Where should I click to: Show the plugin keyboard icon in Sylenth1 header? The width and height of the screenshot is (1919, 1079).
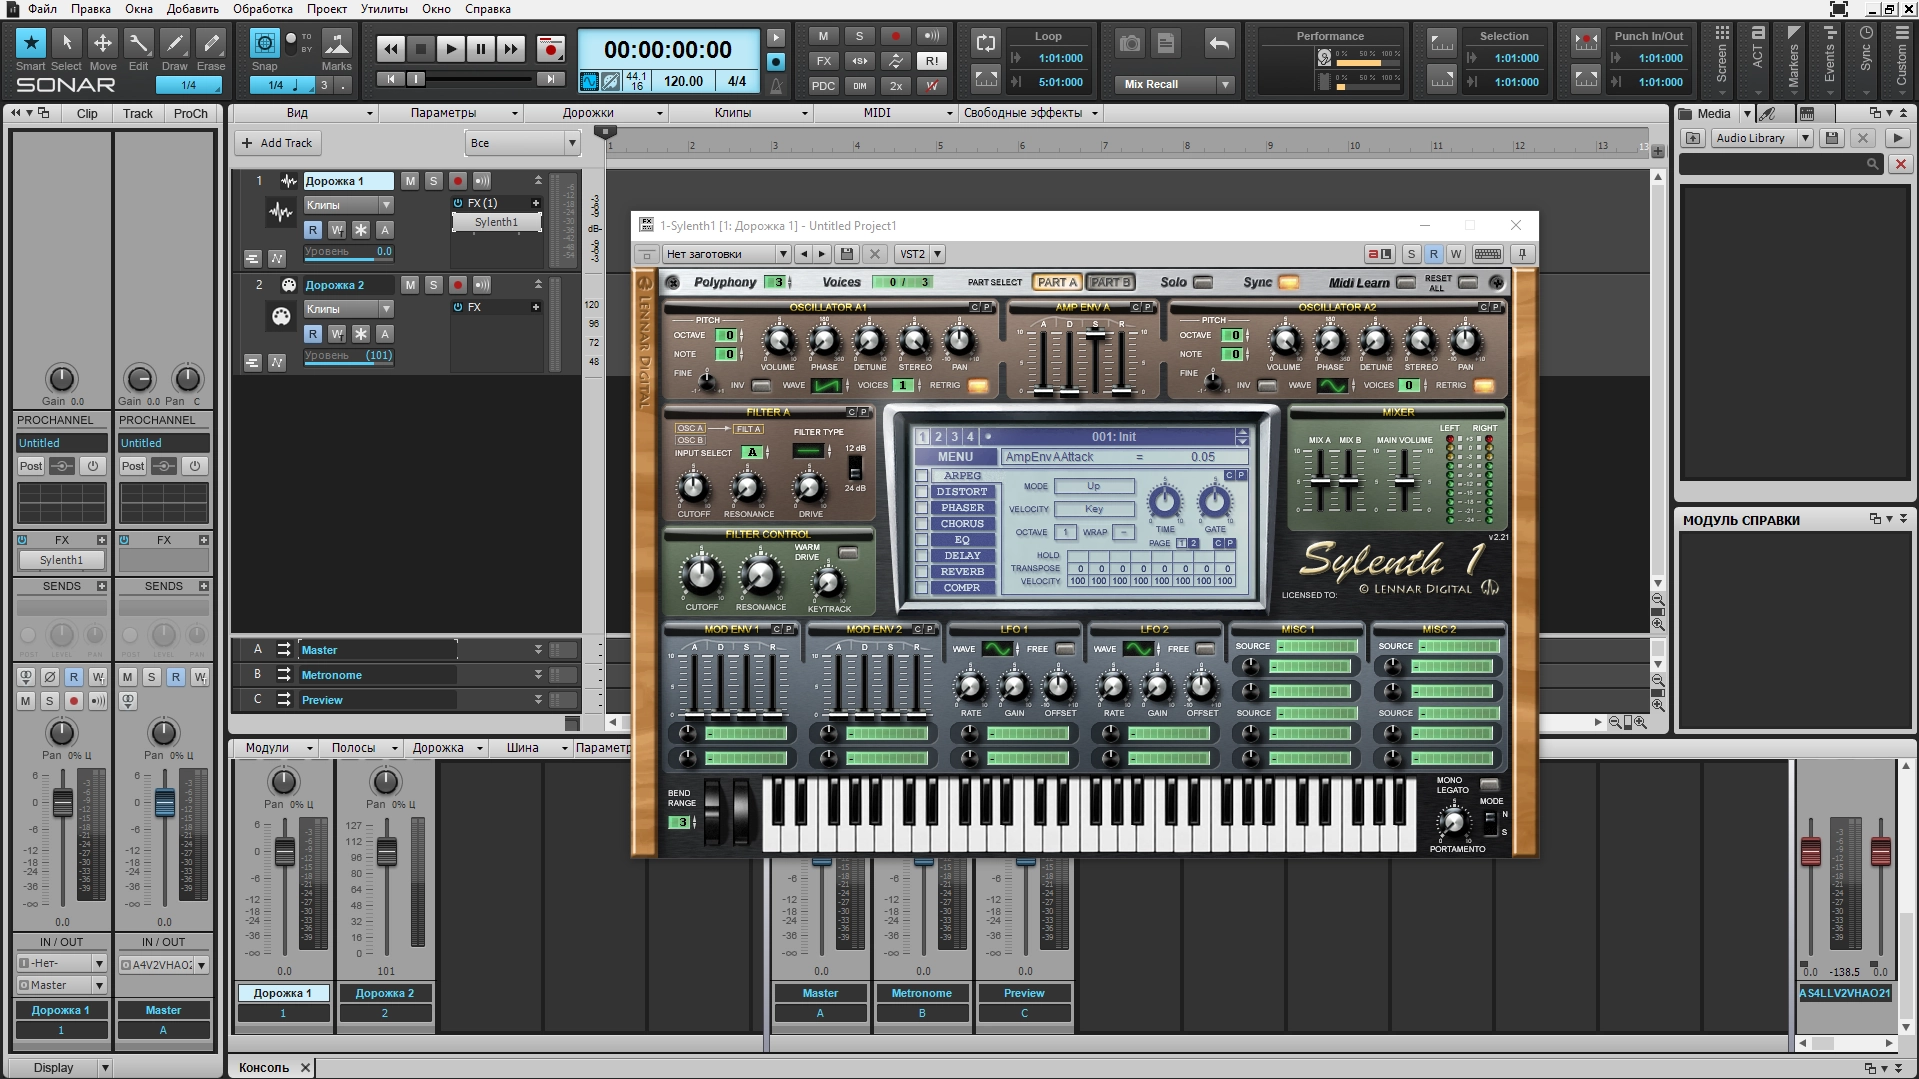coord(1487,254)
